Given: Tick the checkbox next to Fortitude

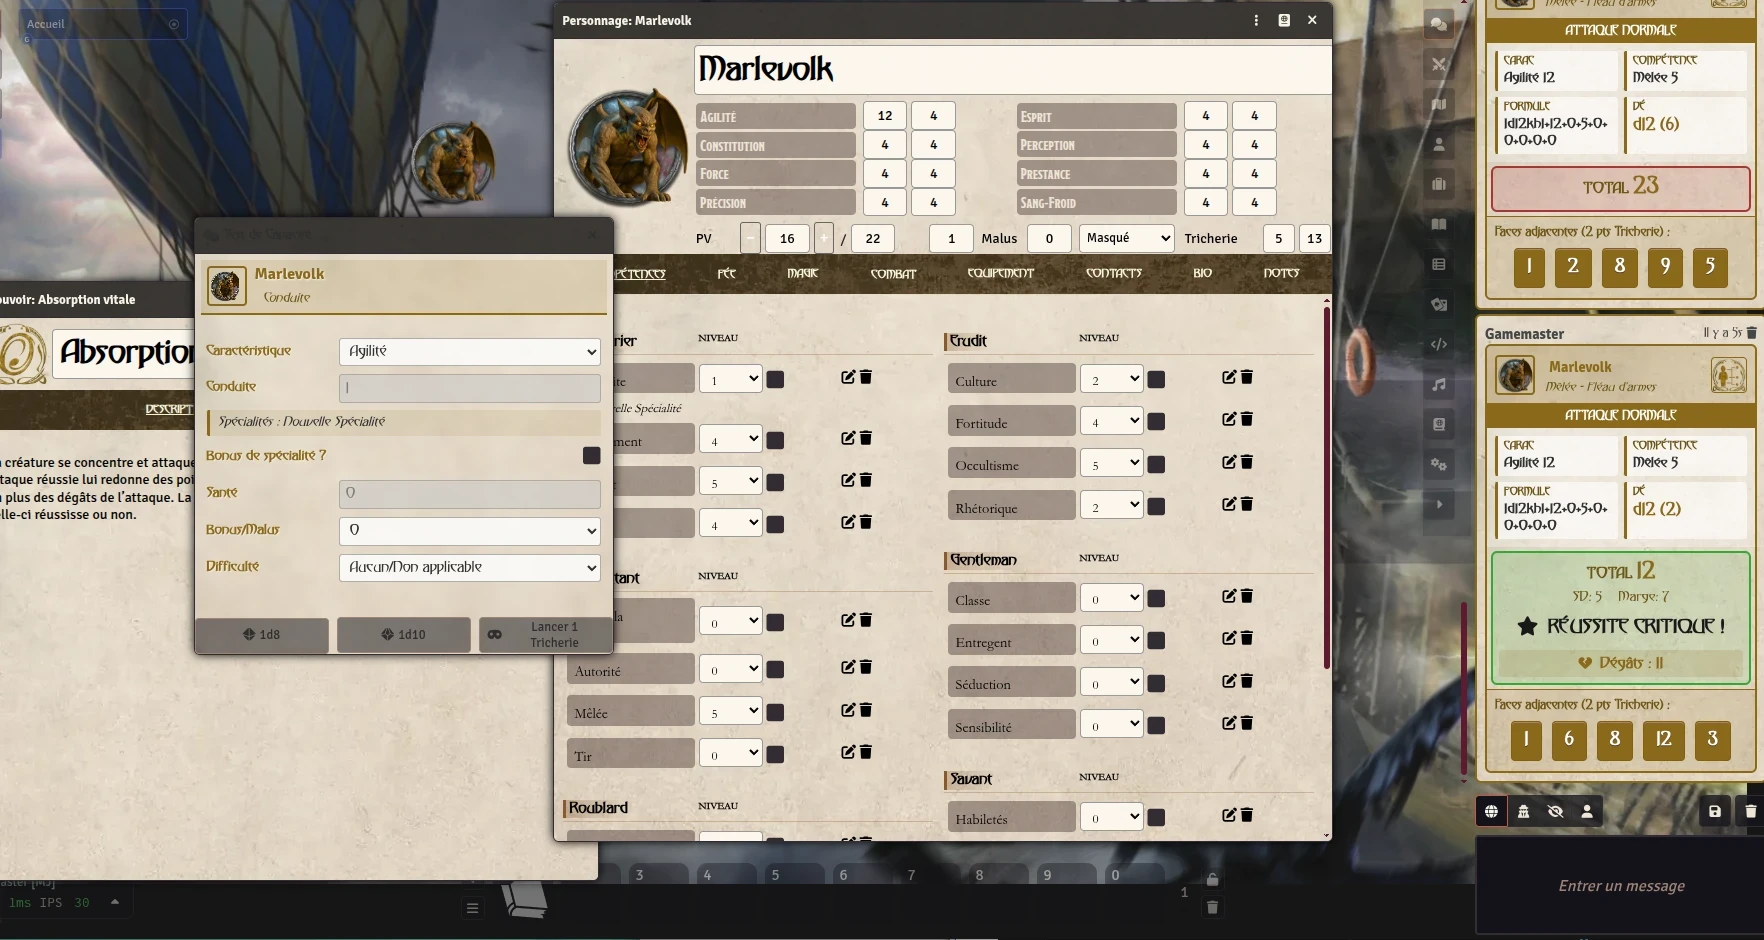Looking at the screenshot, I should click(x=1156, y=422).
